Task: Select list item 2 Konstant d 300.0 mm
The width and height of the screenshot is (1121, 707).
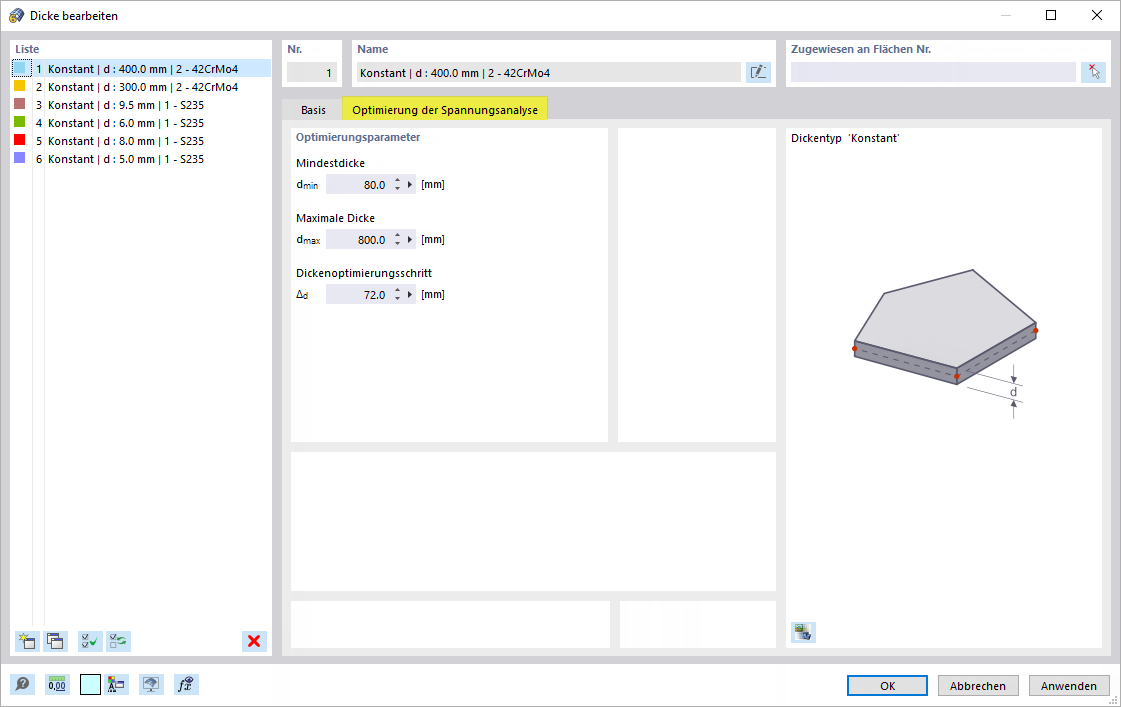Action: coord(142,86)
